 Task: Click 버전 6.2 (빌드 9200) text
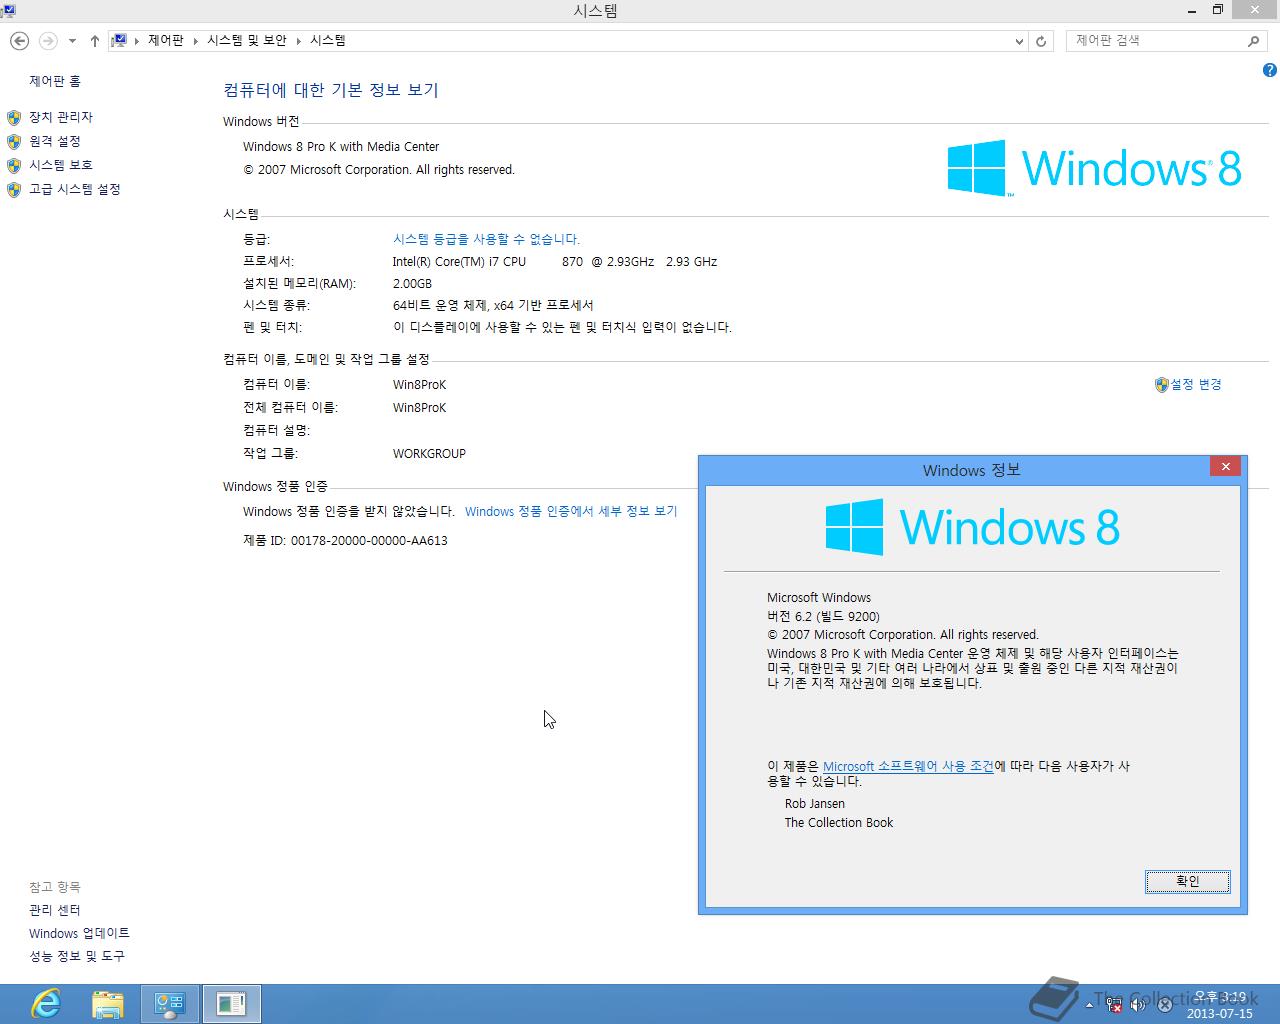(x=823, y=616)
